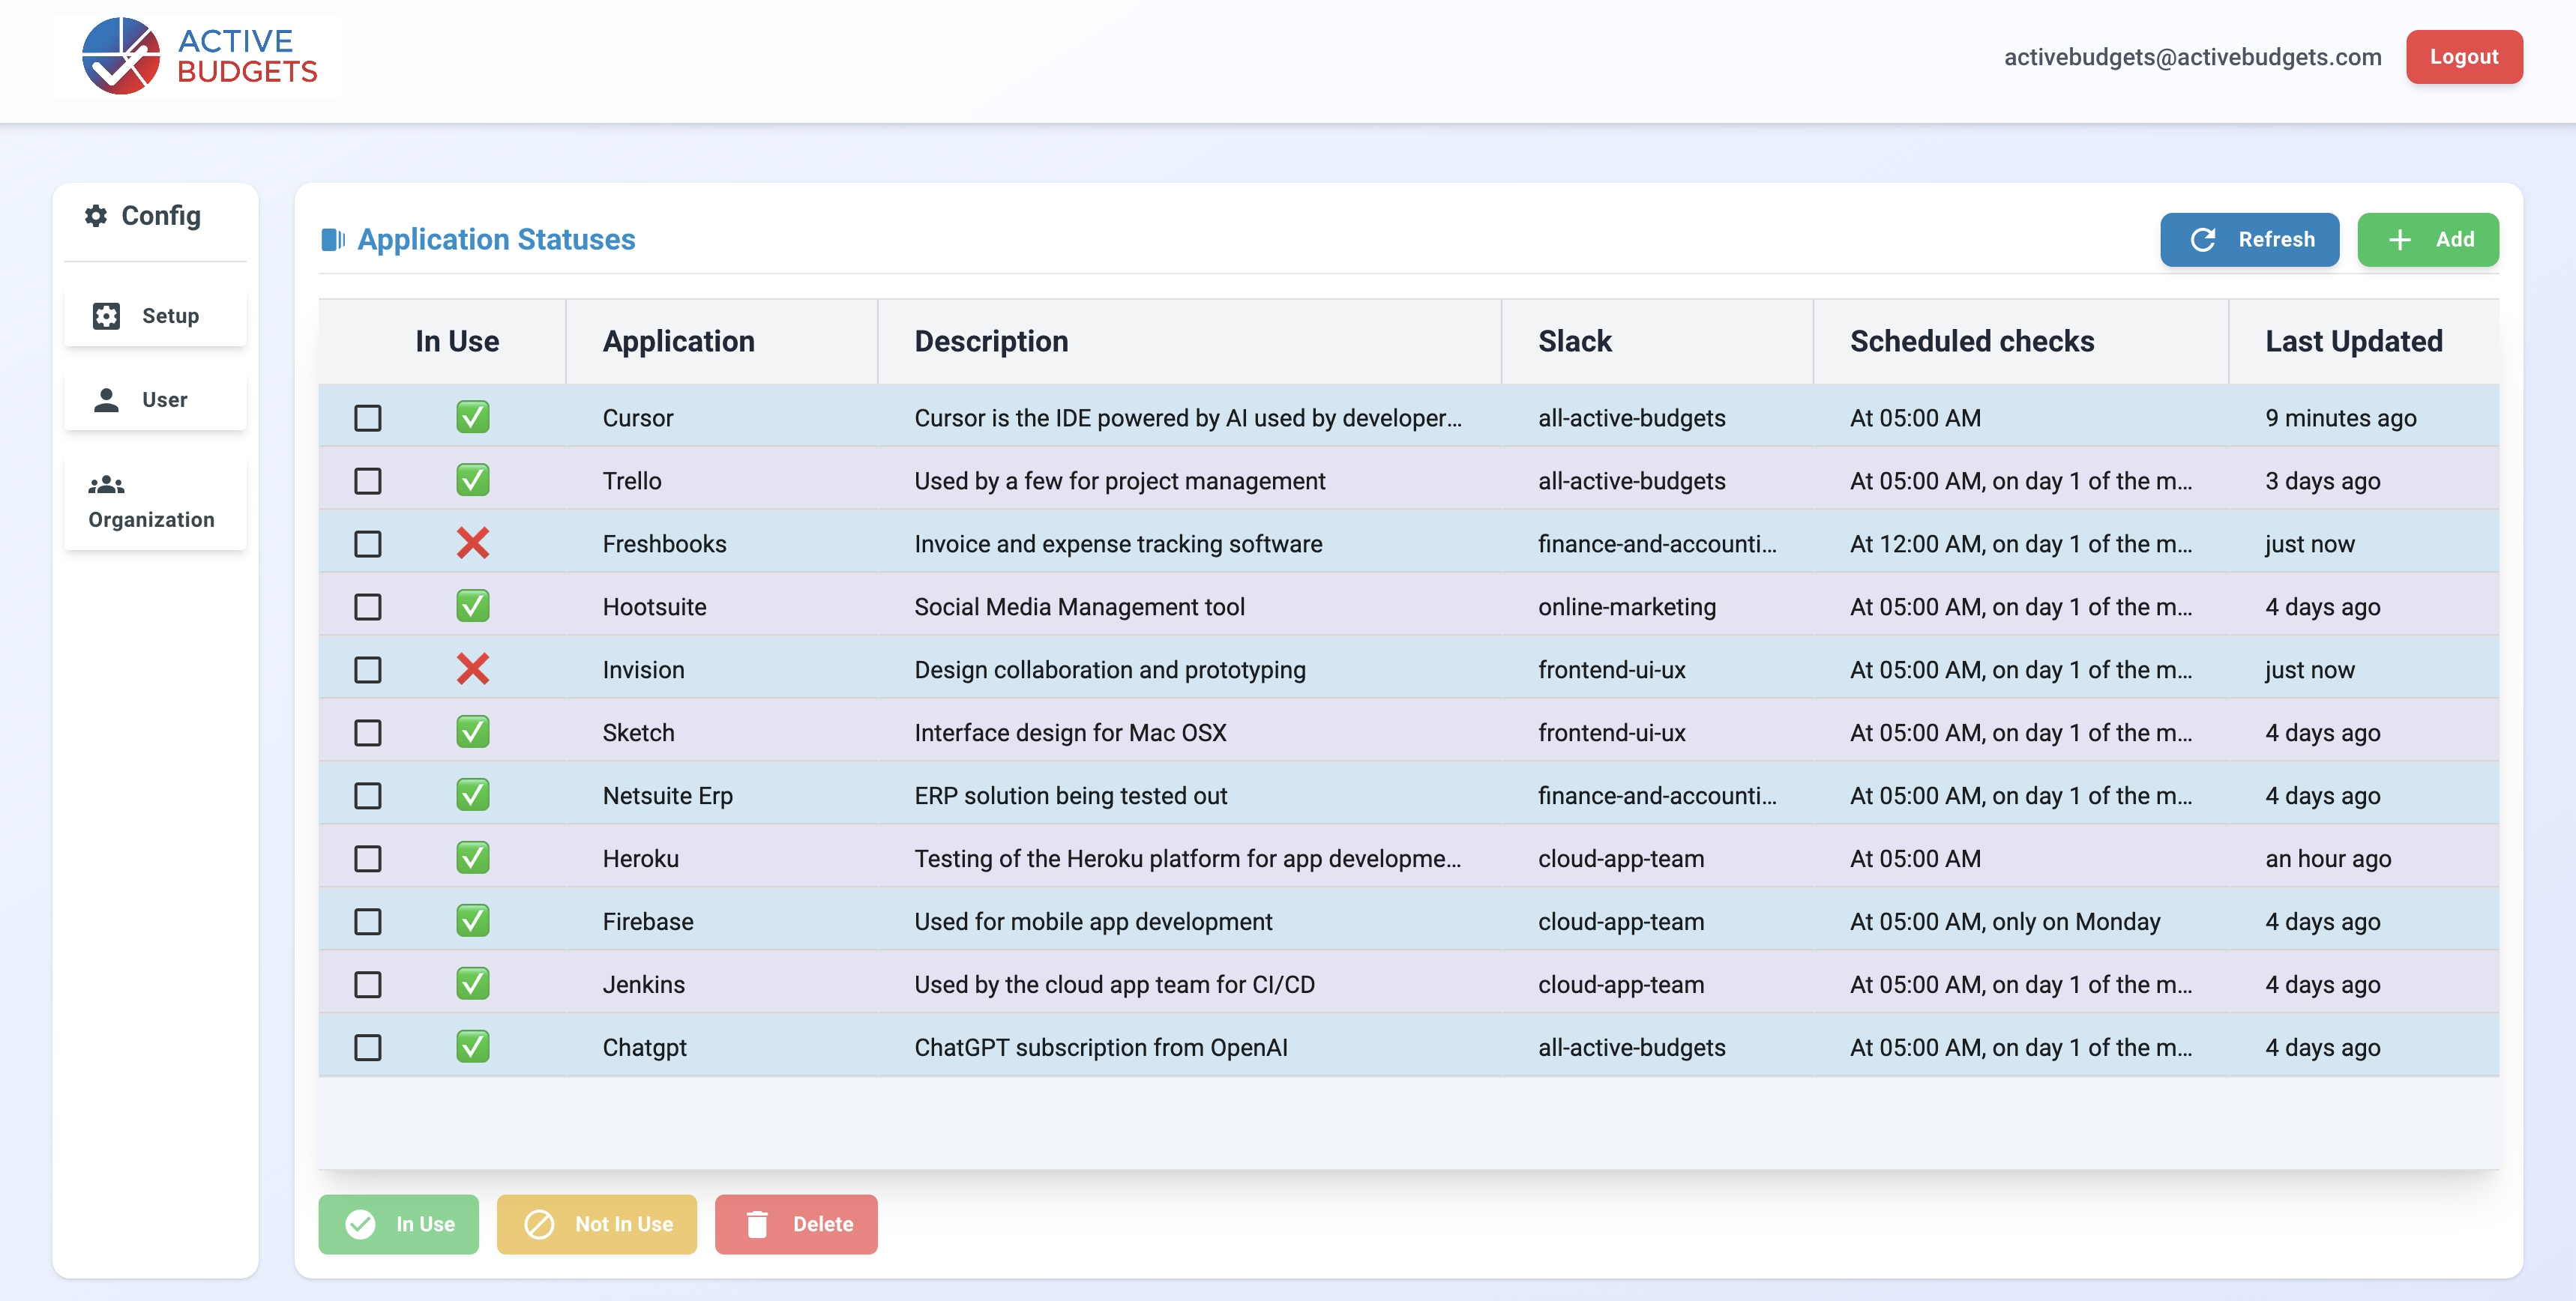Open the Organization group icon

(x=106, y=485)
